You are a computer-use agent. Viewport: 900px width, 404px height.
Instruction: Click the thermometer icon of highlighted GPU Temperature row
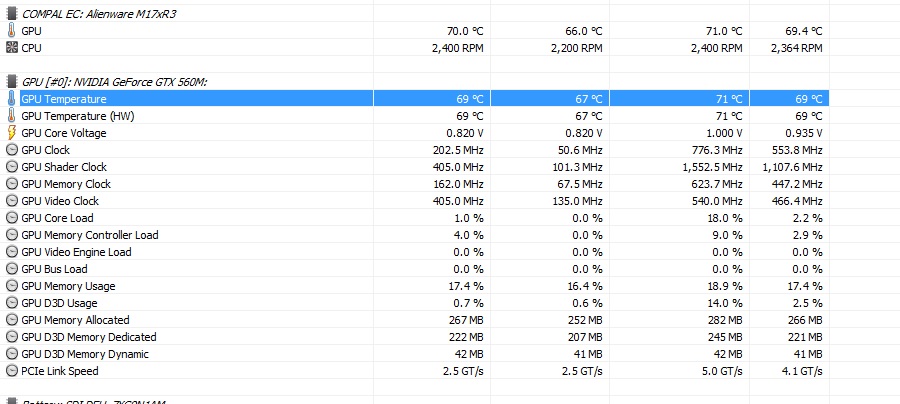pos(11,99)
